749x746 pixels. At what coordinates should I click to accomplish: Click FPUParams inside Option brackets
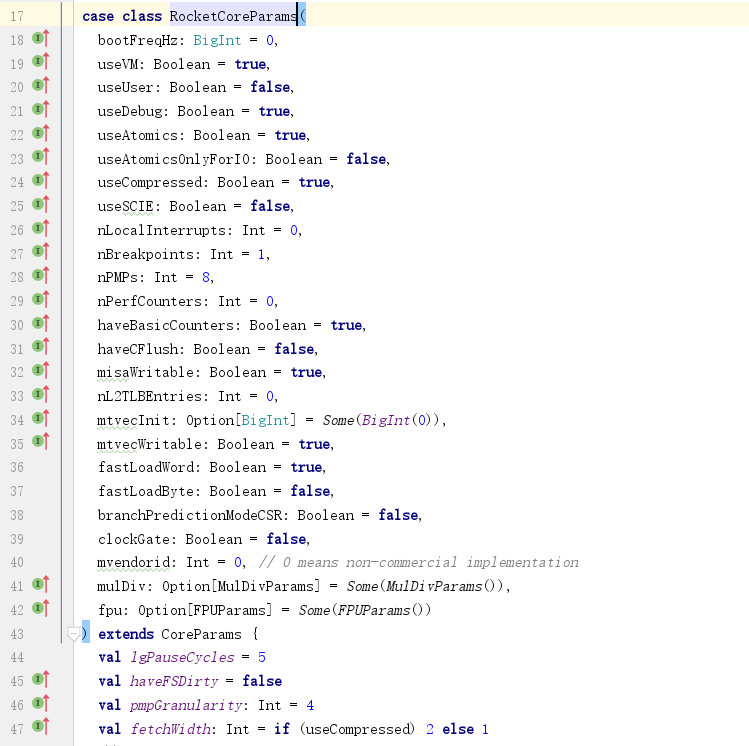tap(229, 610)
